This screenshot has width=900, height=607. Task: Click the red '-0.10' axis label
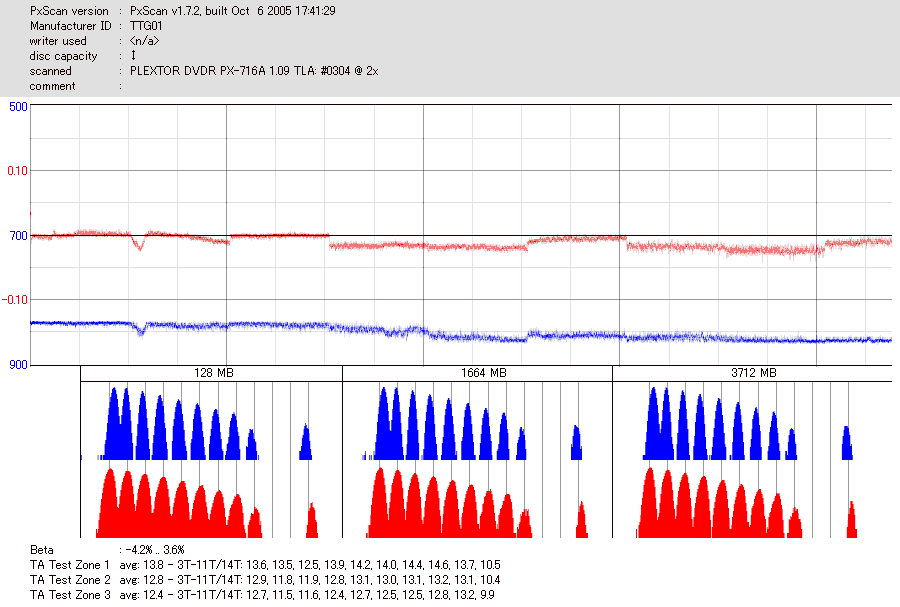pyautogui.click(x=15, y=300)
